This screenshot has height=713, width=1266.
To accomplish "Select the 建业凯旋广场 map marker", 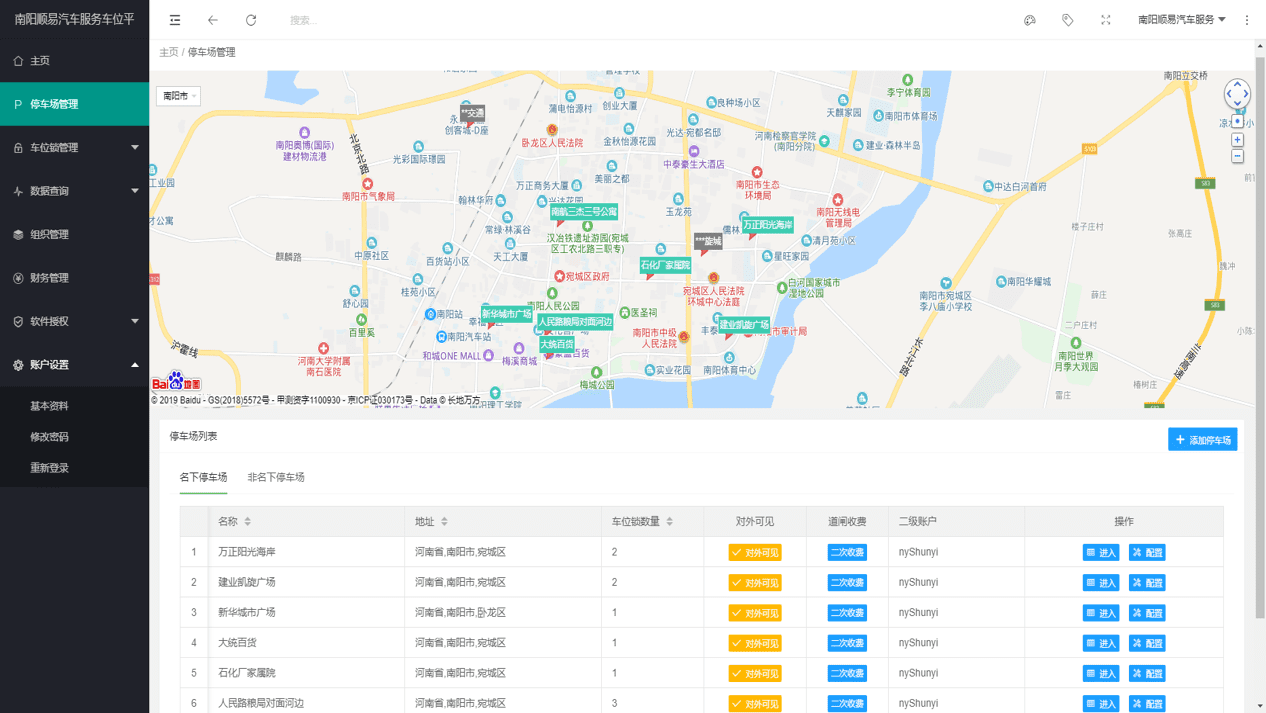I will tap(745, 325).
